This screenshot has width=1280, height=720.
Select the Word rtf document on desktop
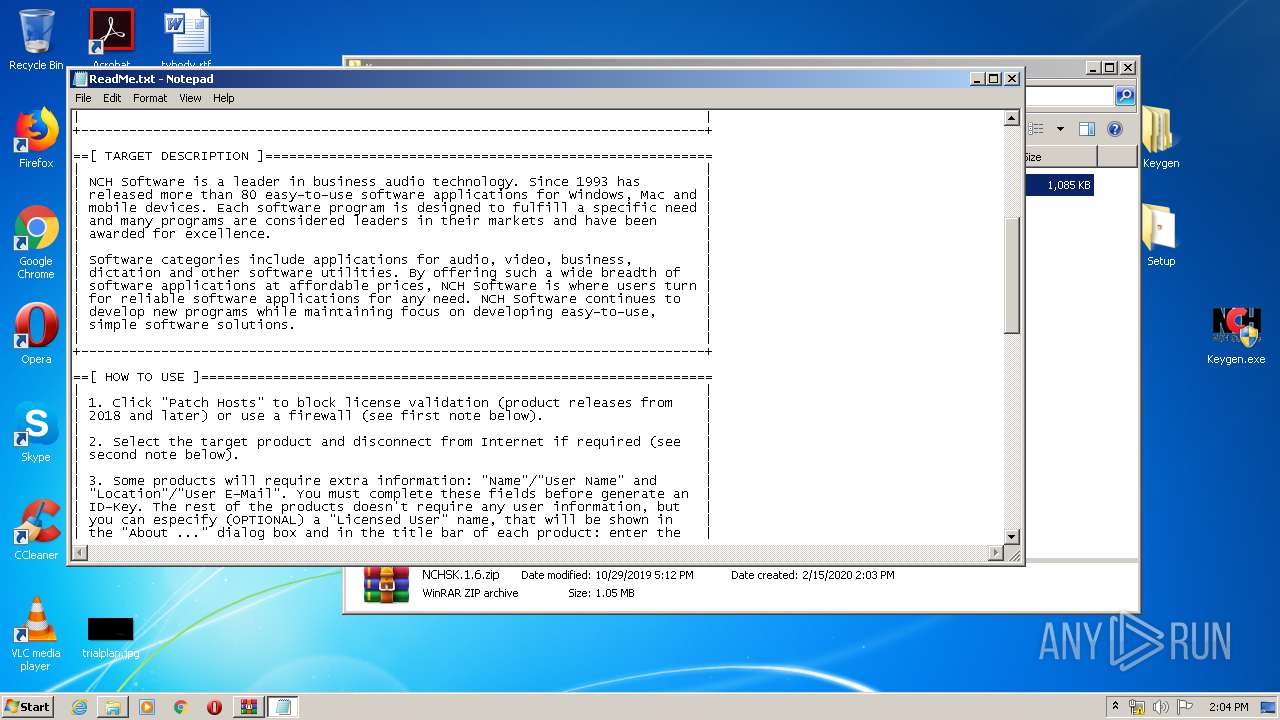pos(187,38)
